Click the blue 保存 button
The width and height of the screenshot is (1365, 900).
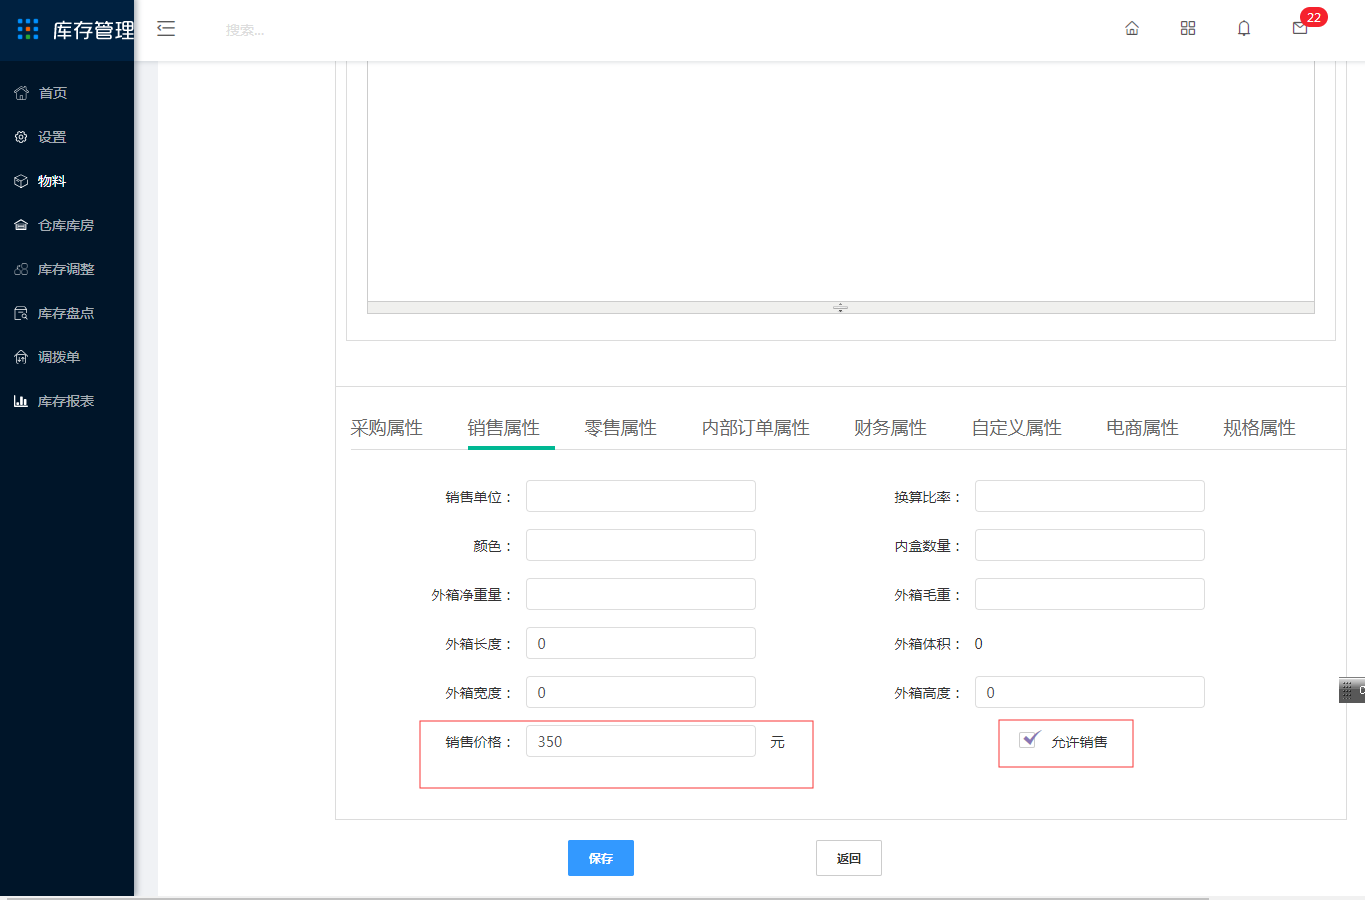(601, 858)
